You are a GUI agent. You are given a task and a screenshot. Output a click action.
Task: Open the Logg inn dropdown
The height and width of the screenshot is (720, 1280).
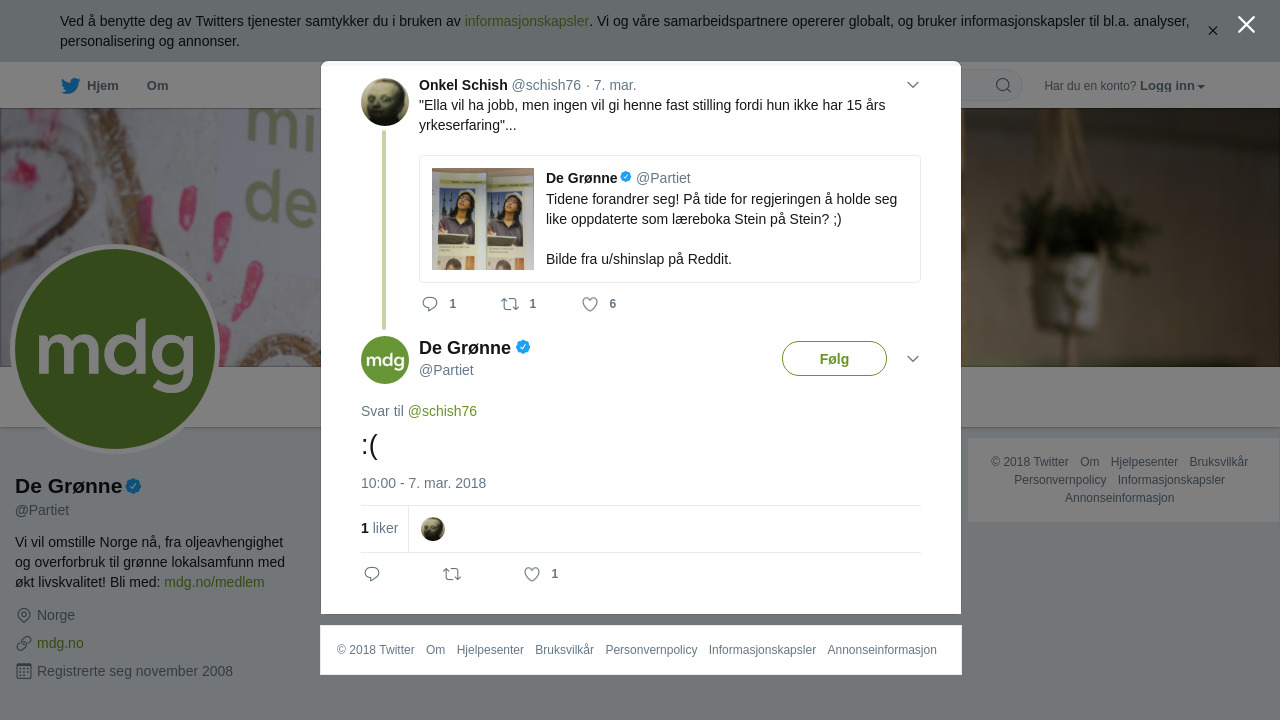click(1172, 86)
